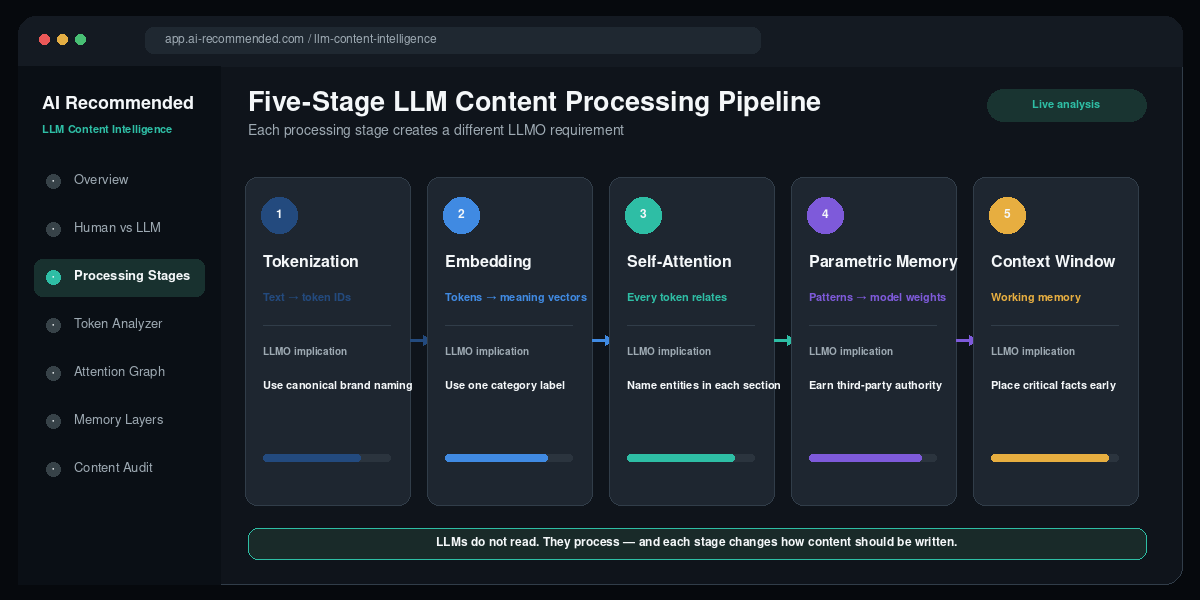The width and height of the screenshot is (1200, 600).
Task: Open the Memory Layers section
Action: (119, 420)
